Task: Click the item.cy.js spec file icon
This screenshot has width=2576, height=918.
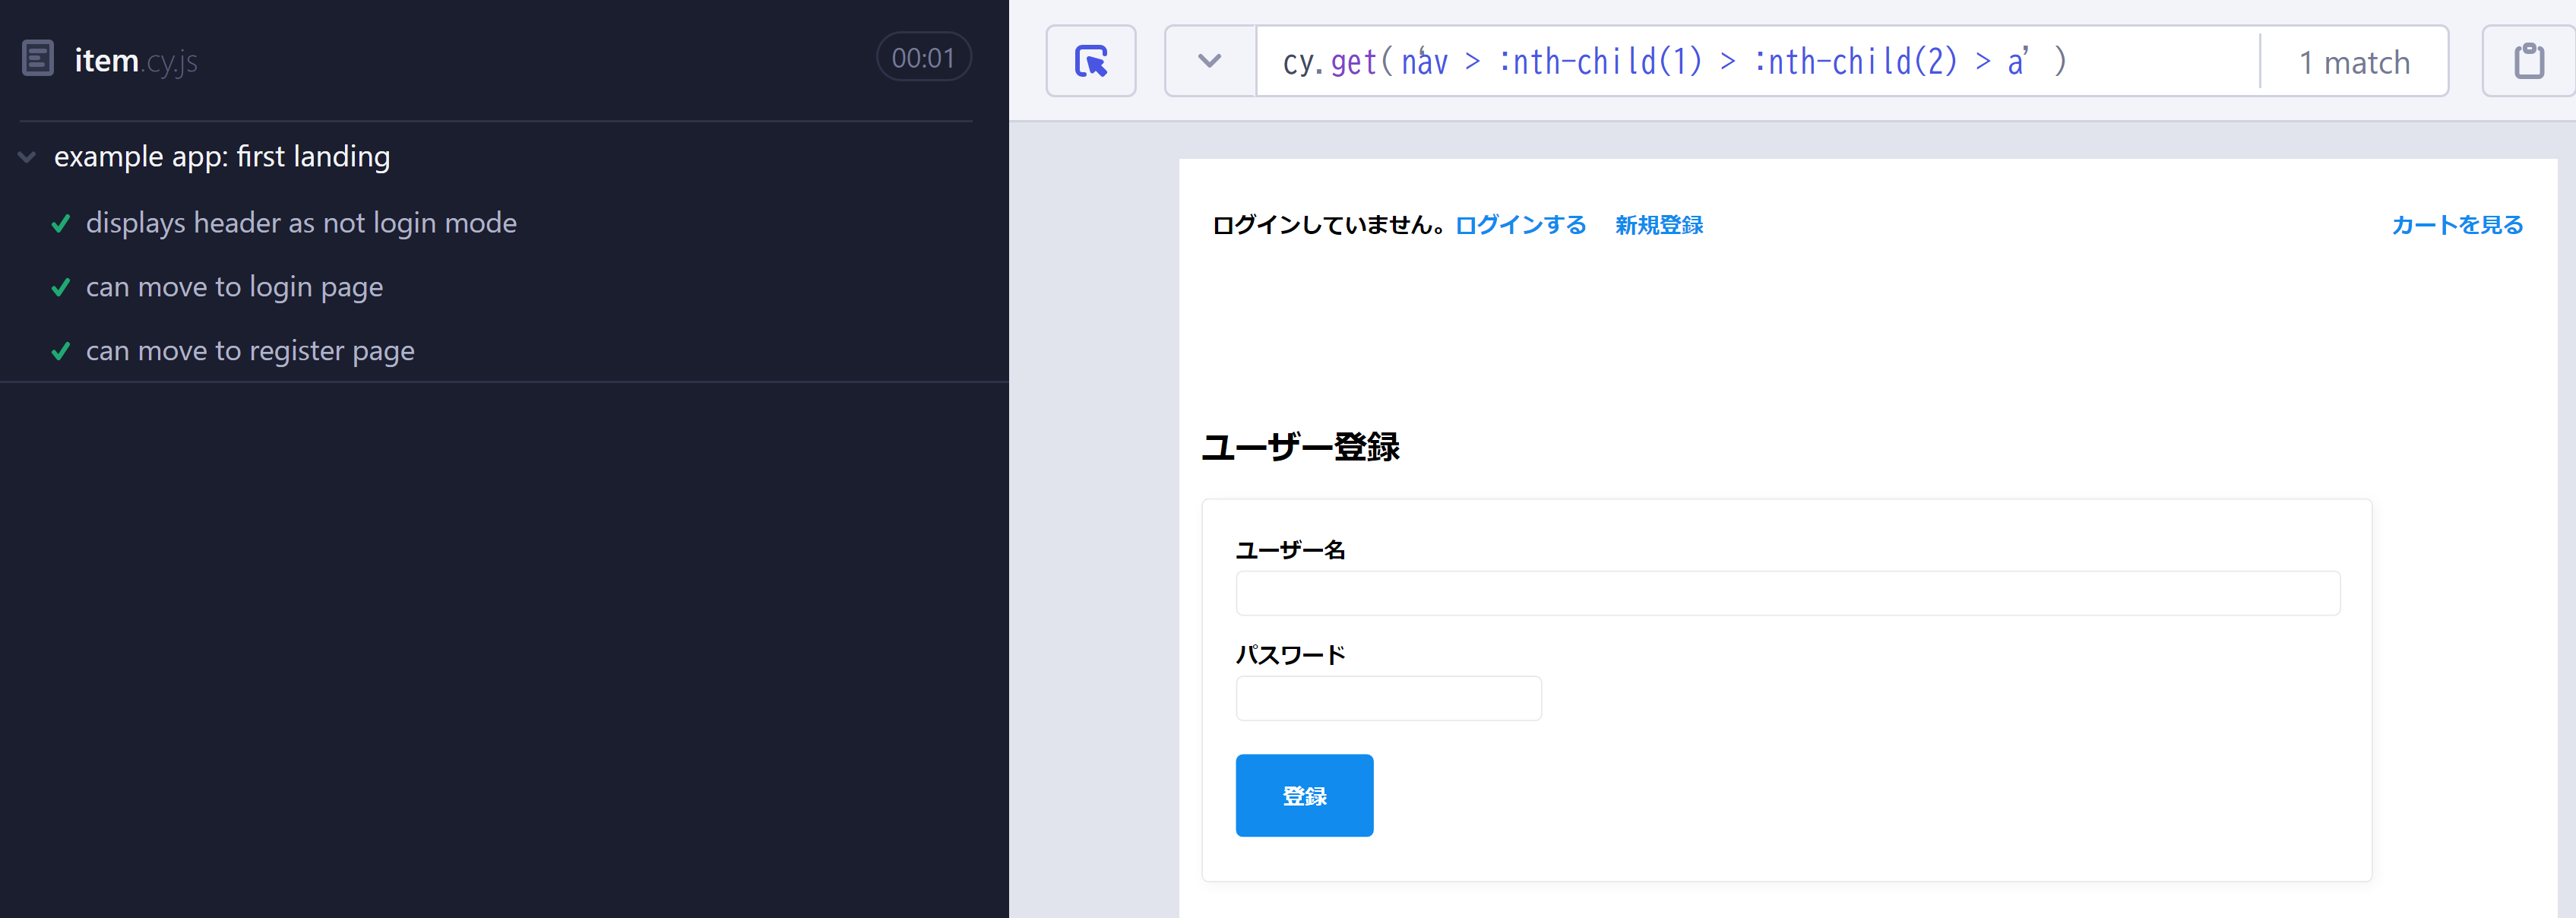Action: [38, 59]
